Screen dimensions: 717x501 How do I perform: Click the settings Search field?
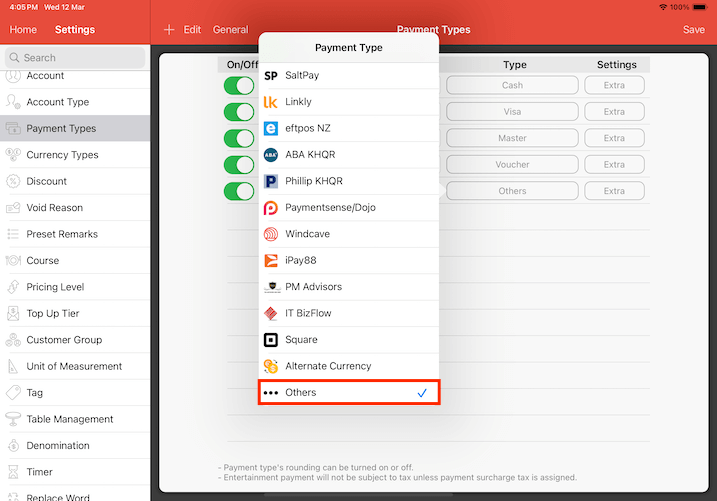click(x=76, y=58)
